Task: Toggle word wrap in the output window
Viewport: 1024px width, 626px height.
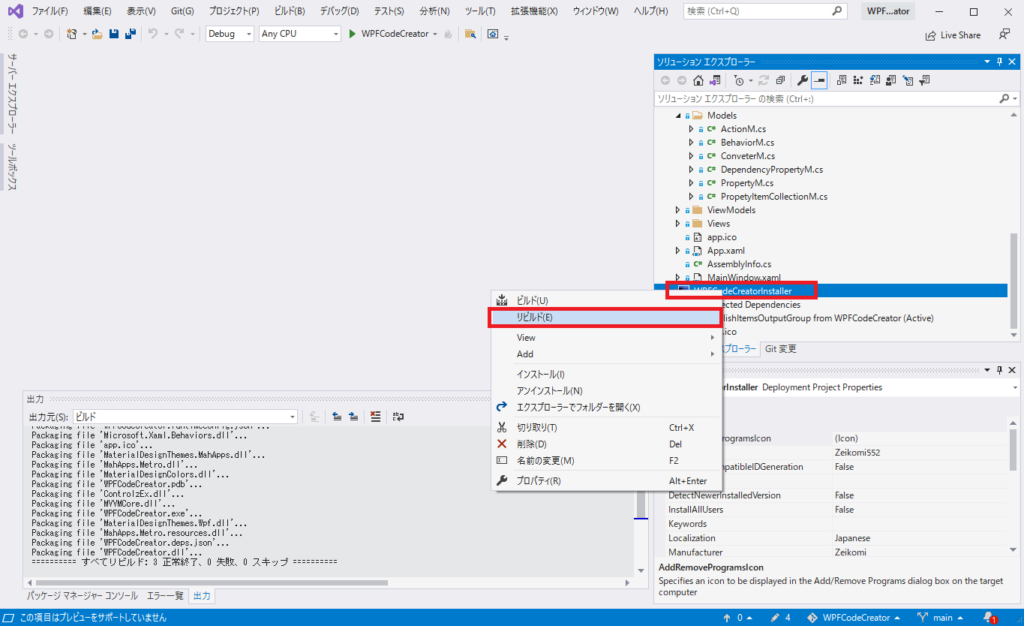Action: click(x=398, y=416)
